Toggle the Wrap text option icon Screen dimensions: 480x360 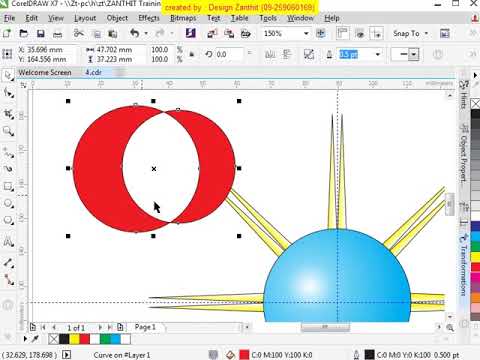pos(309,54)
